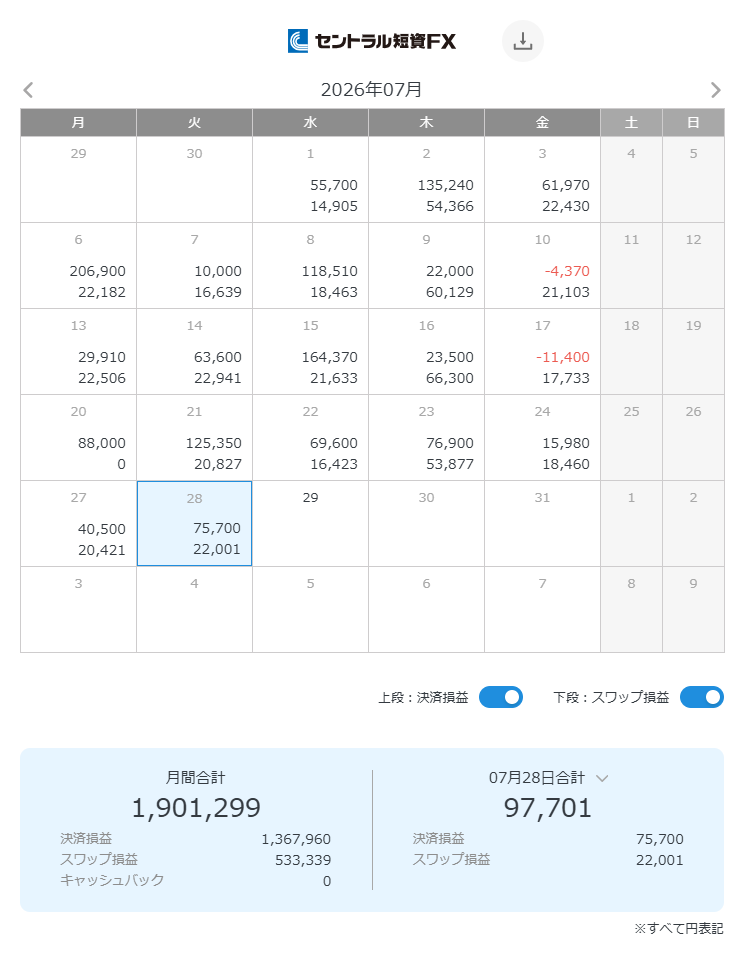Go to previous month arrow
This screenshot has height=957, width=744.
(x=28, y=90)
